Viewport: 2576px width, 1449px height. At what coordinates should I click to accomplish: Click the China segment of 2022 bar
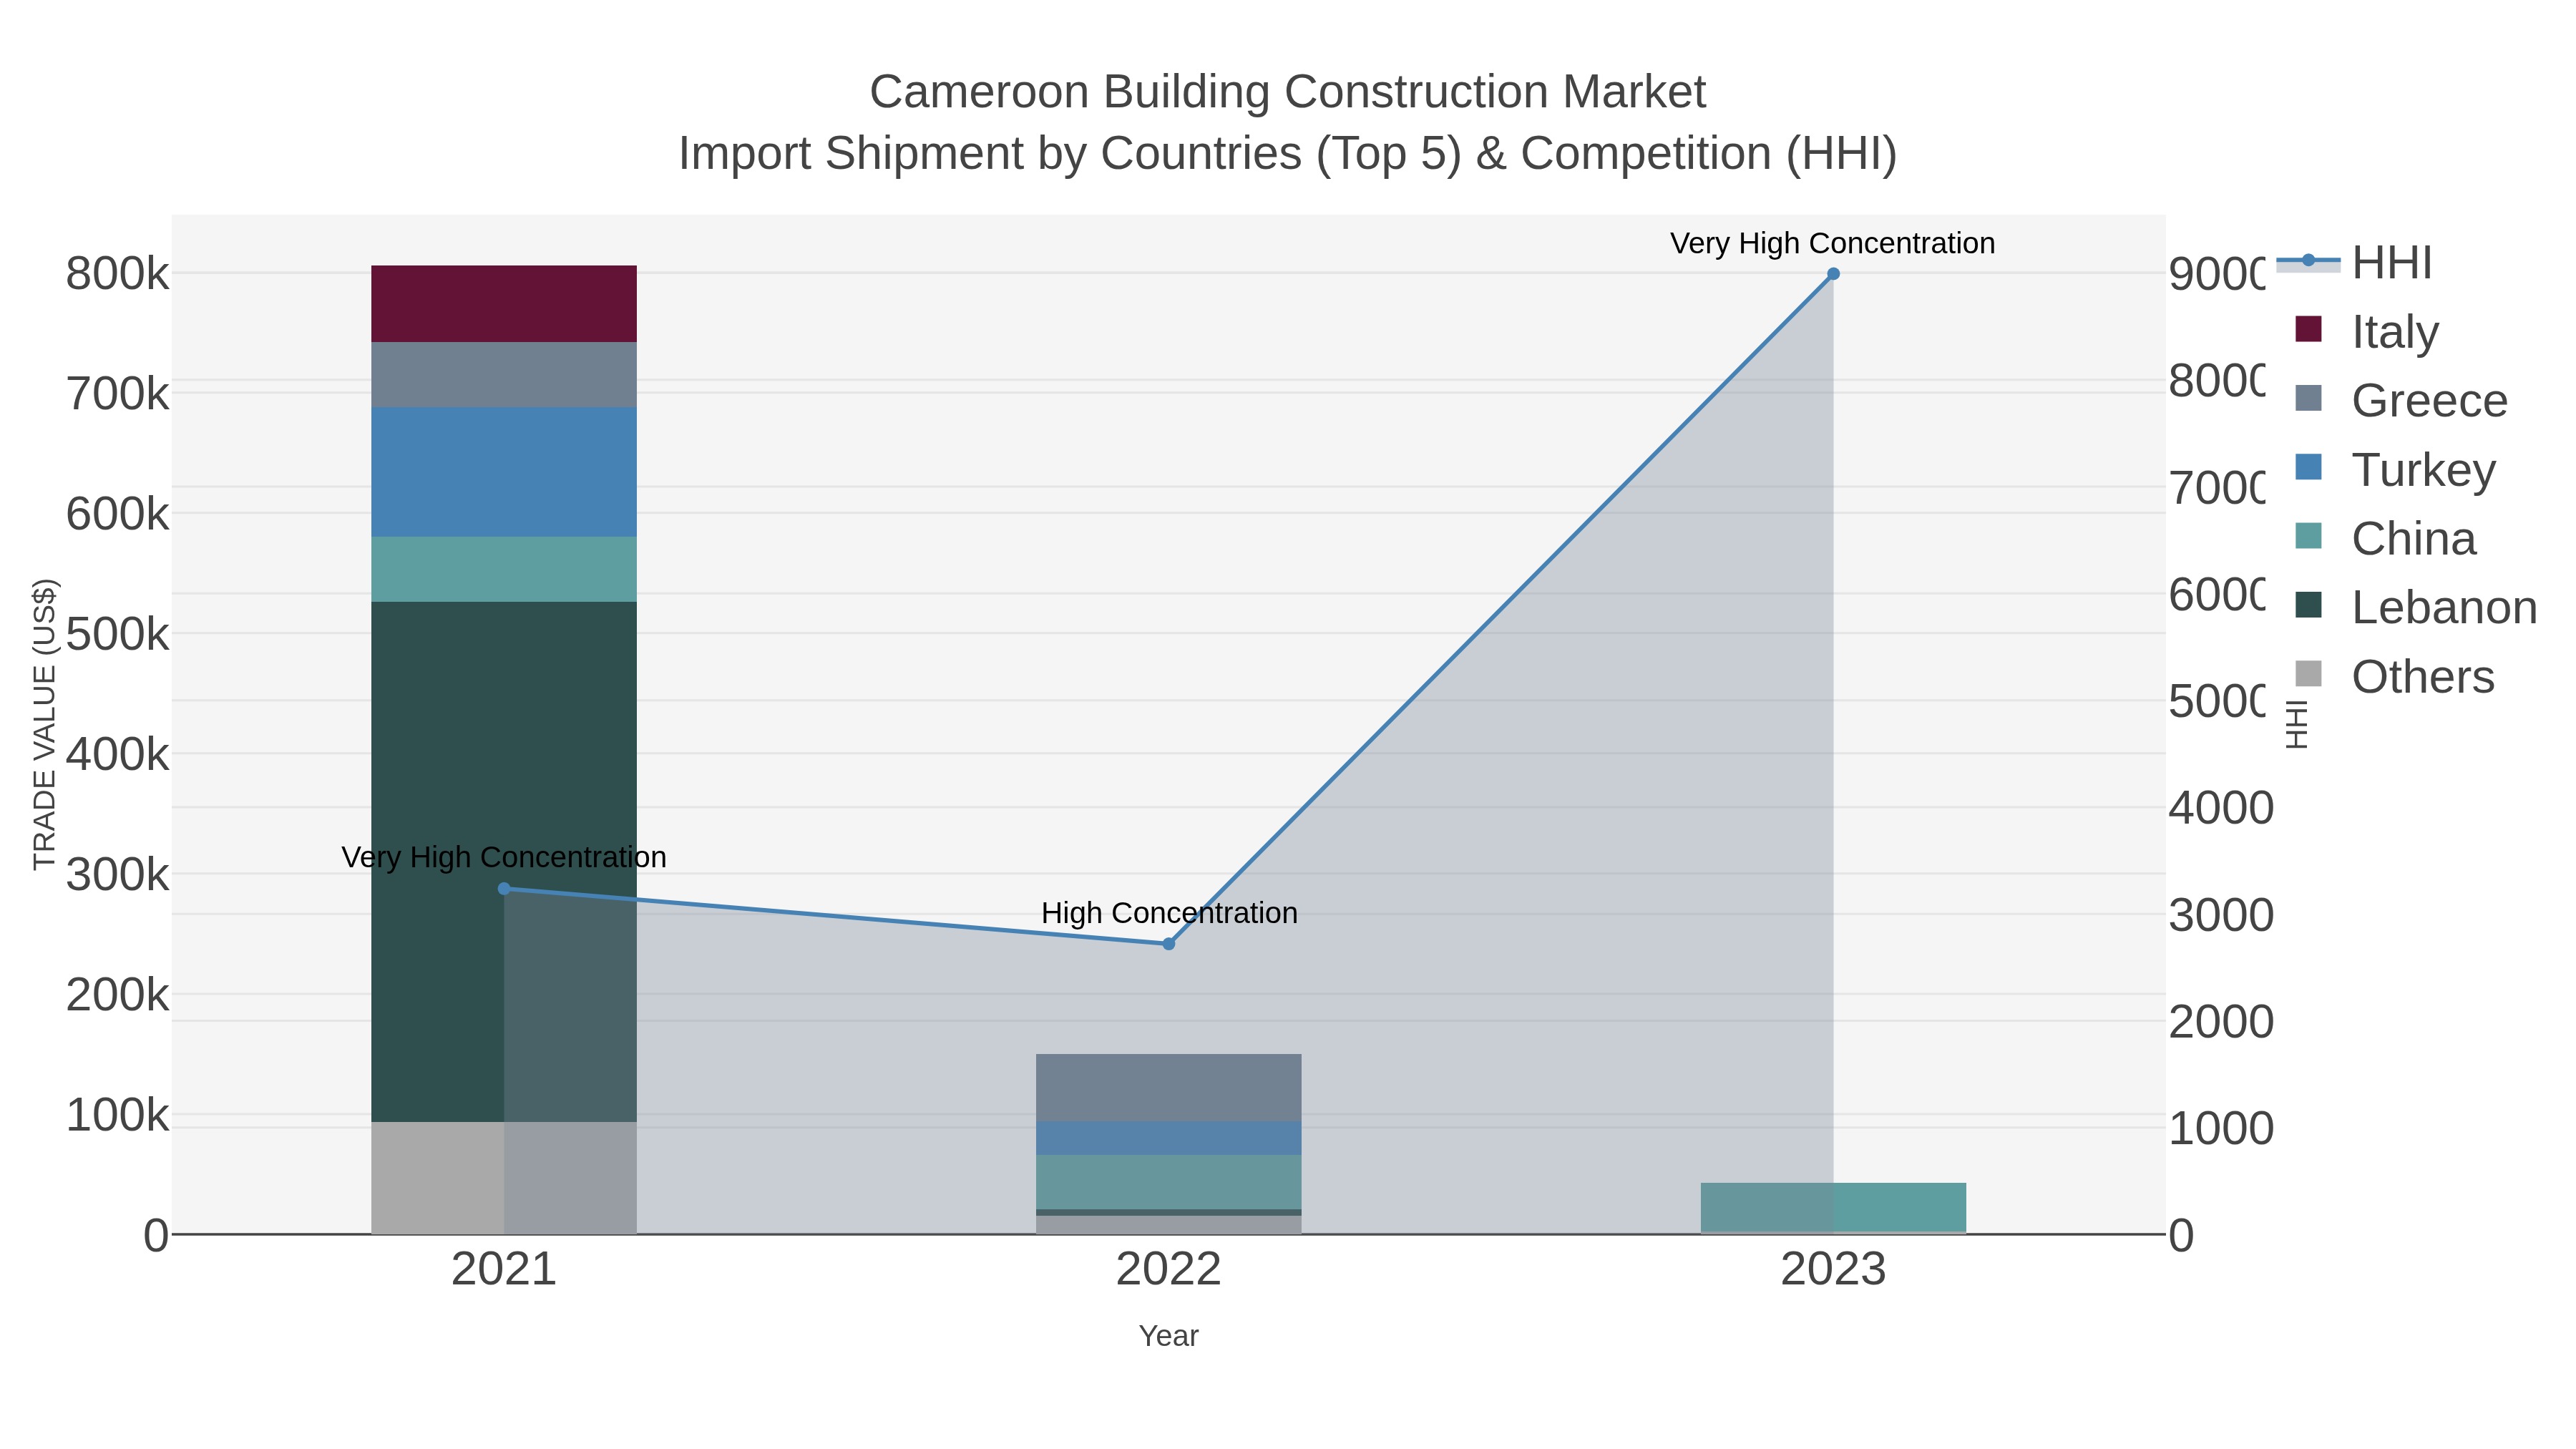pos(1169,1182)
